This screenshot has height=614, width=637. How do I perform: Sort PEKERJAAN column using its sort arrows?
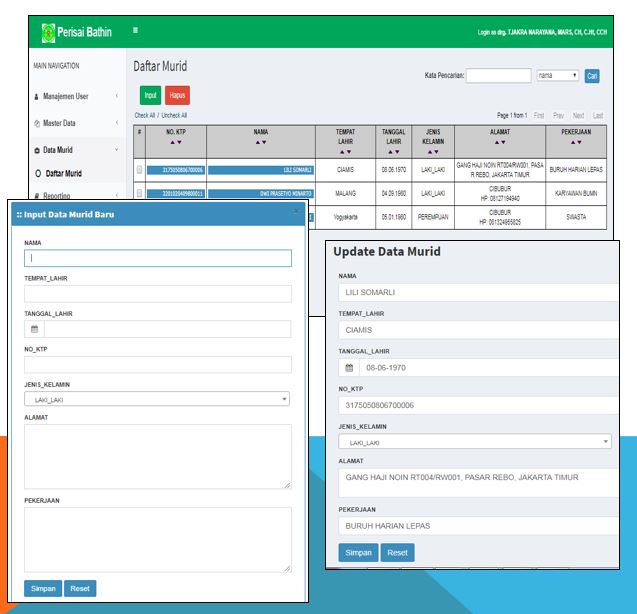575,142
